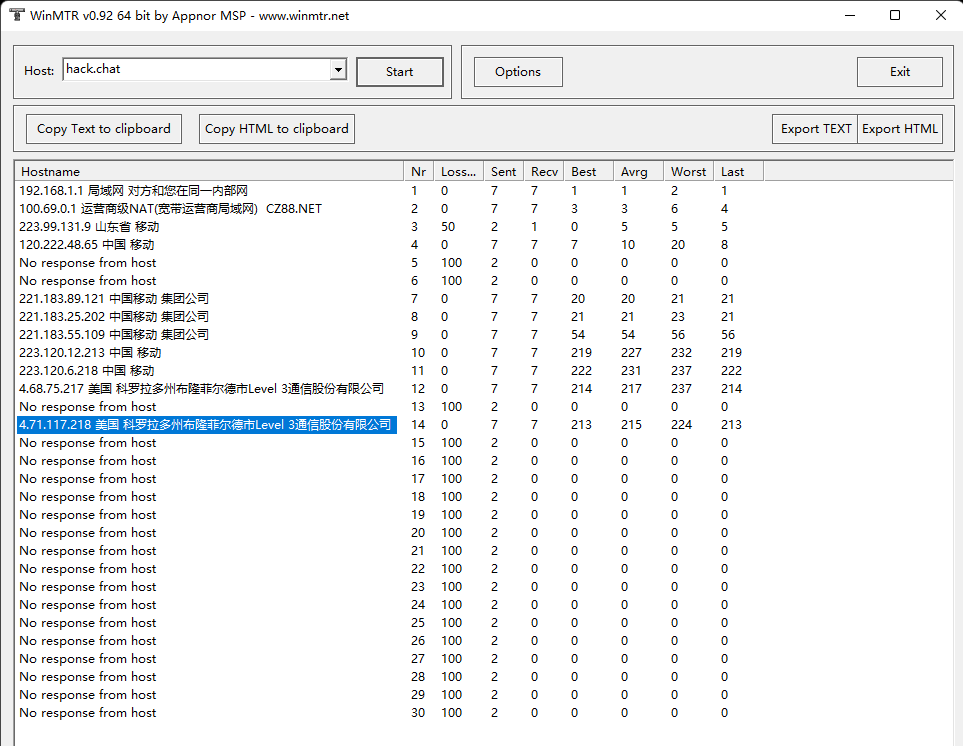This screenshot has width=963, height=746.
Task: Click Export HTML button
Action: coord(900,129)
